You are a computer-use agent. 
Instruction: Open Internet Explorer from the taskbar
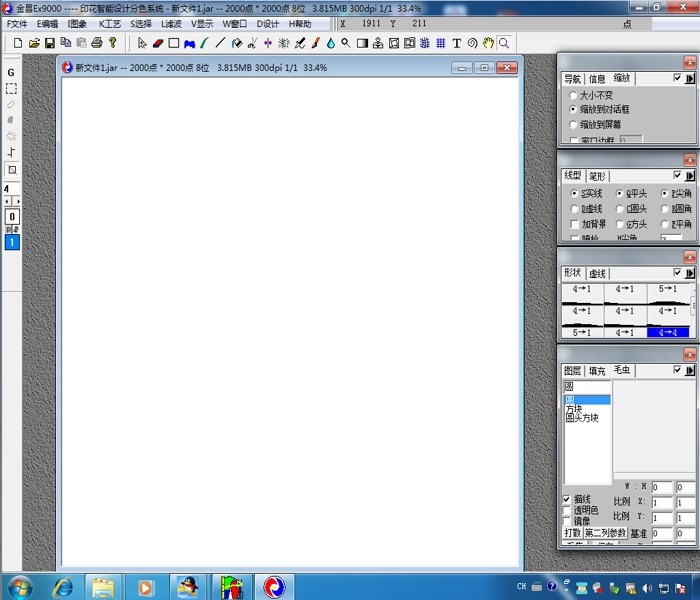point(63,587)
